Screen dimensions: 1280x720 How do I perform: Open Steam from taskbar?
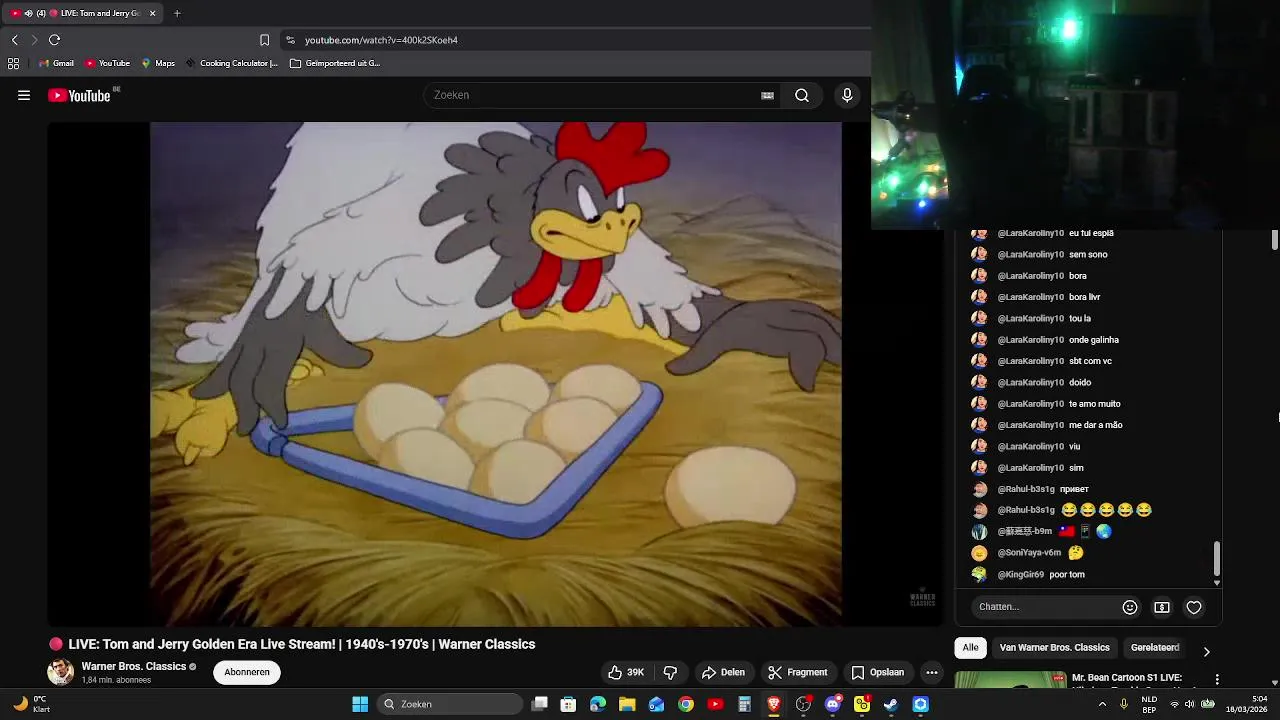[891, 704]
